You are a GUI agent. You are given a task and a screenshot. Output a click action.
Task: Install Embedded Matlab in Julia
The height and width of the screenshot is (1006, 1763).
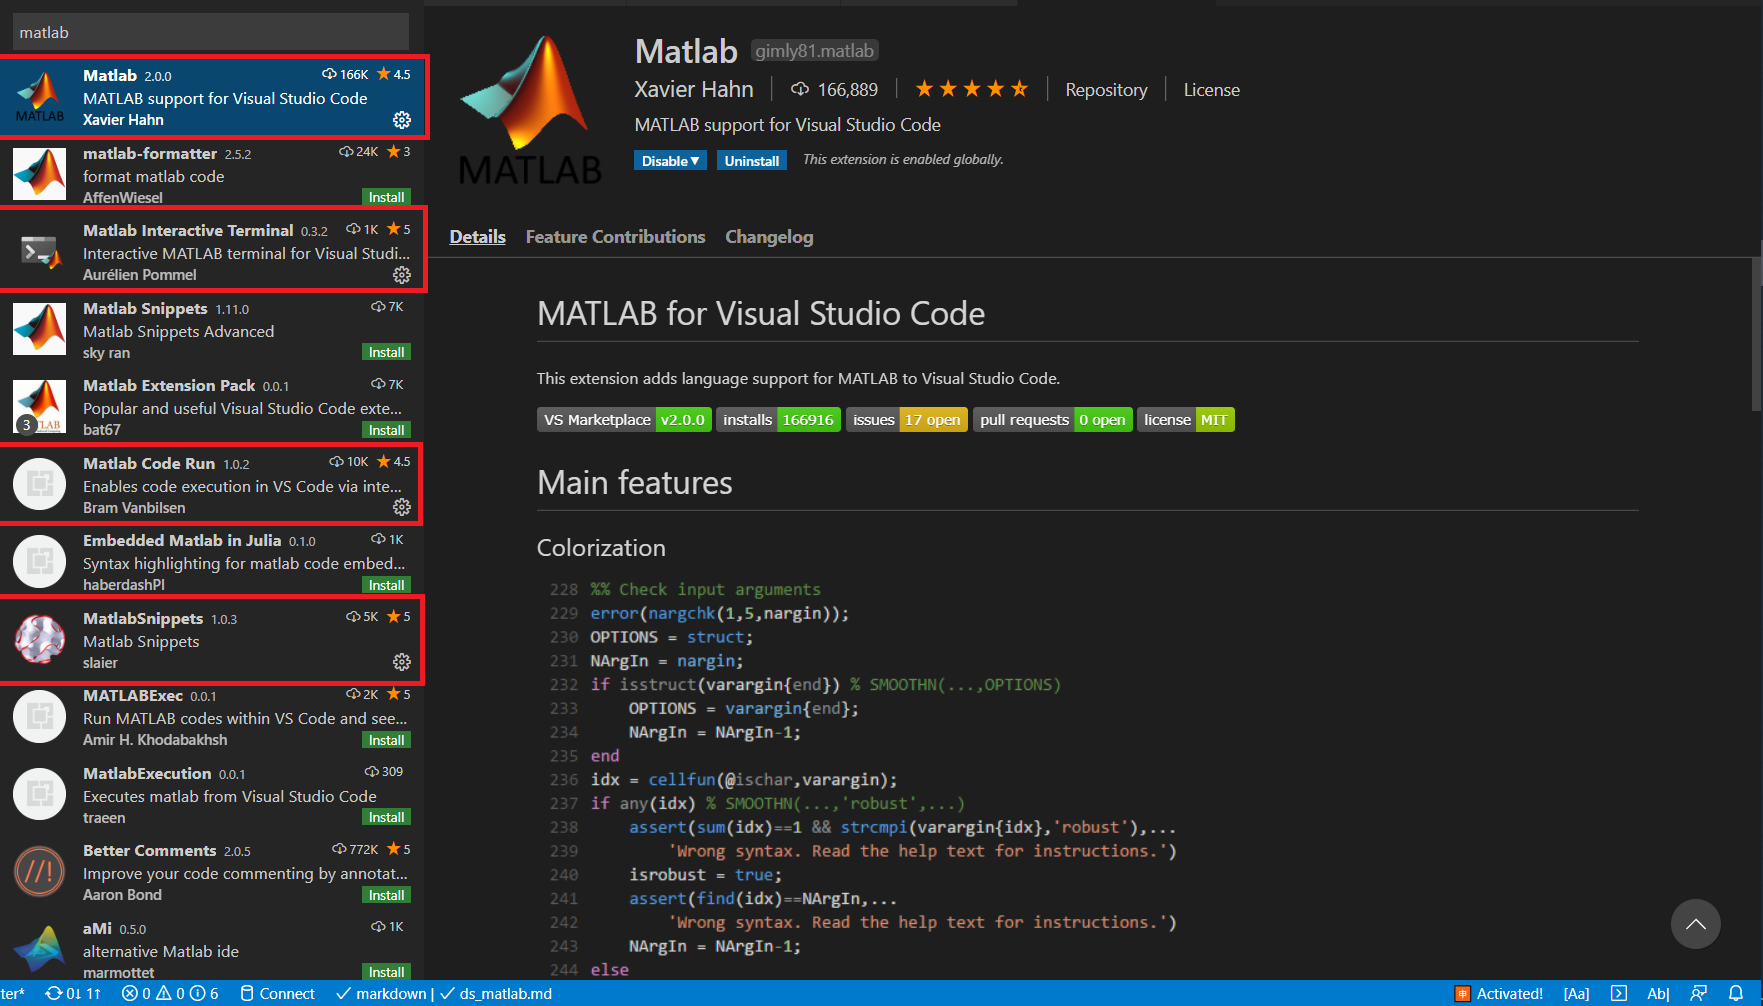click(386, 585)
